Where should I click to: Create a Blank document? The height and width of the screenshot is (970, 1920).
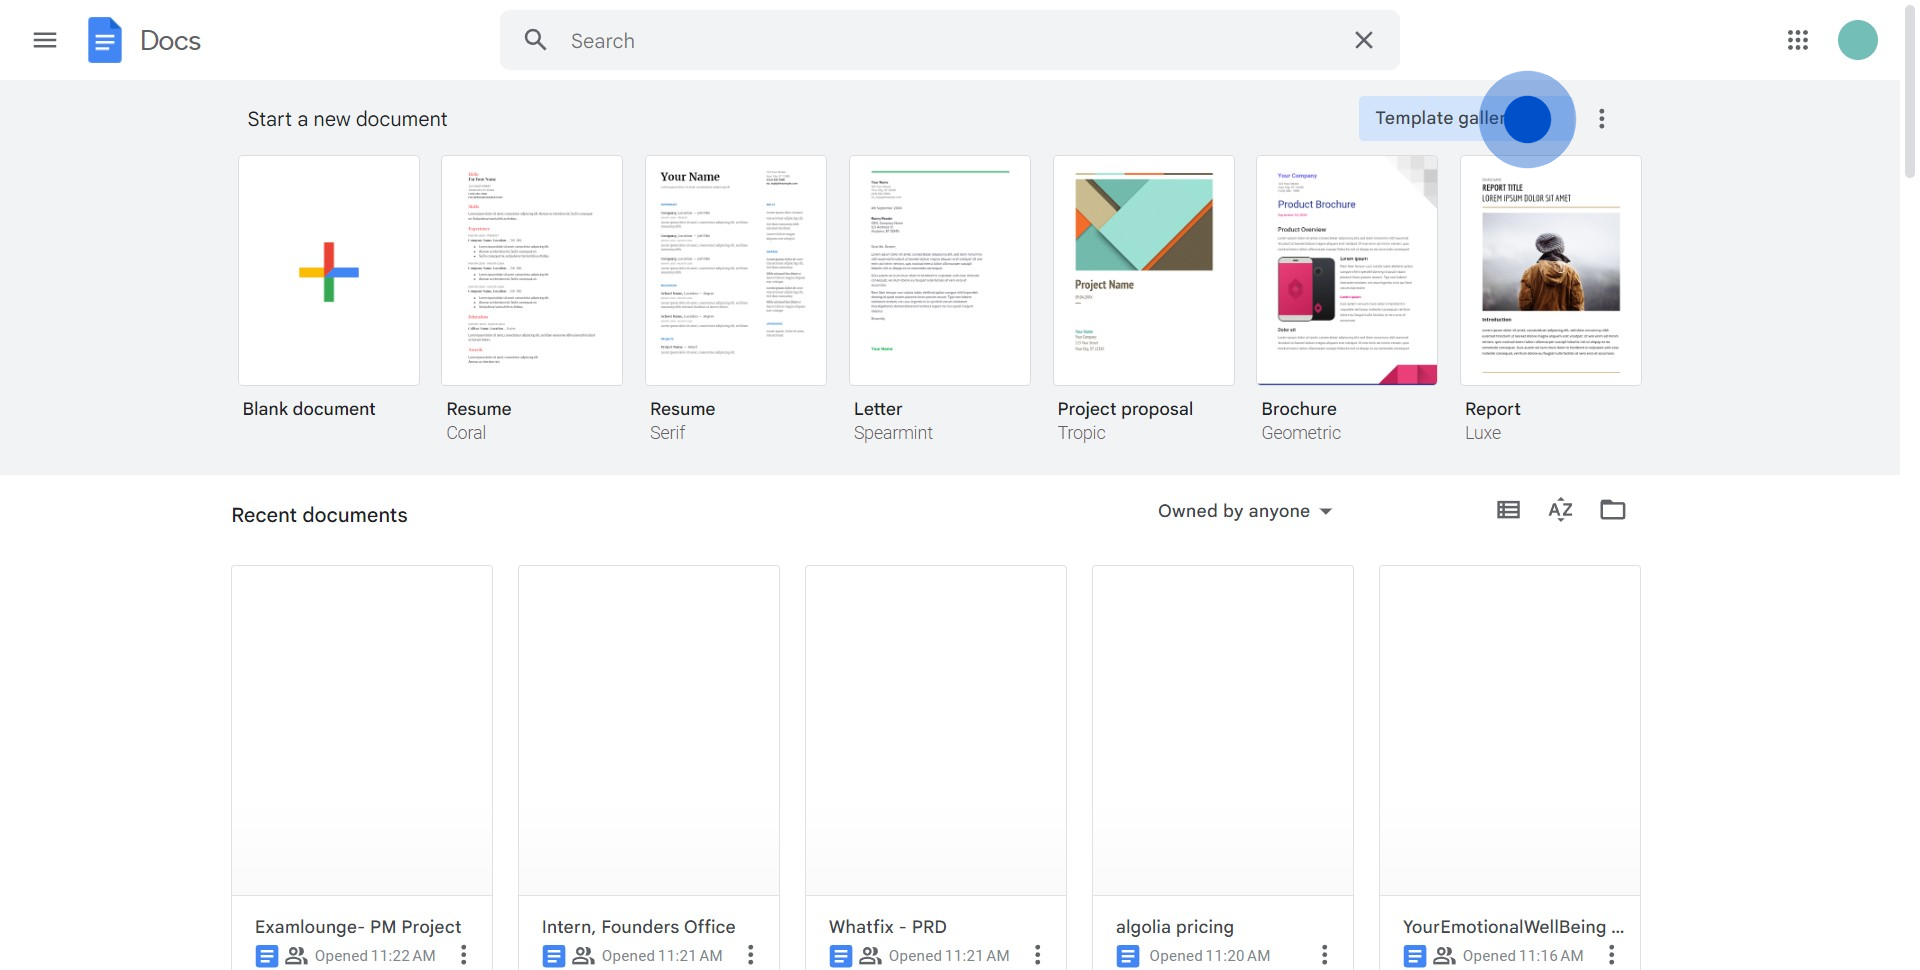[x=329, y=270]
